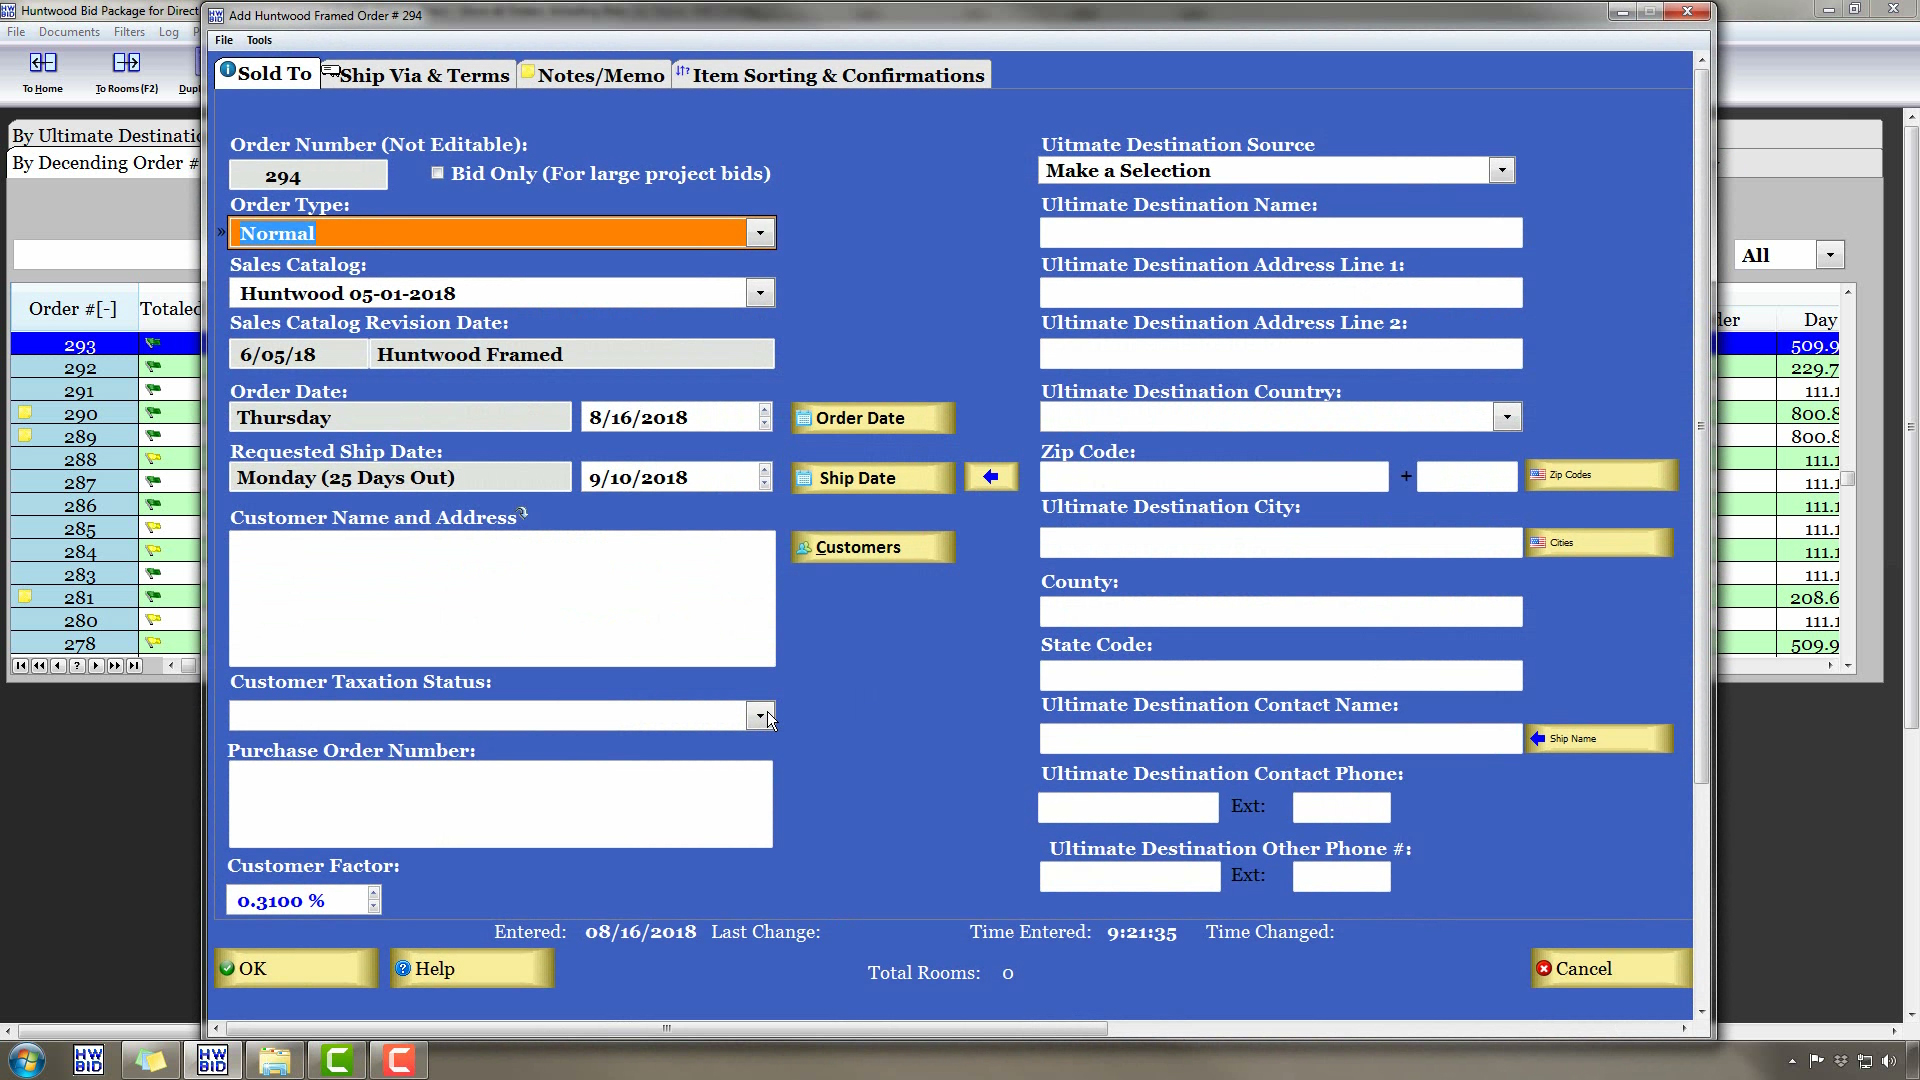The width and height of the screenshot is (1920, 1080).
Task: Click the To Rooms (F2) toolbar icon
Action: tap(126, 64)
